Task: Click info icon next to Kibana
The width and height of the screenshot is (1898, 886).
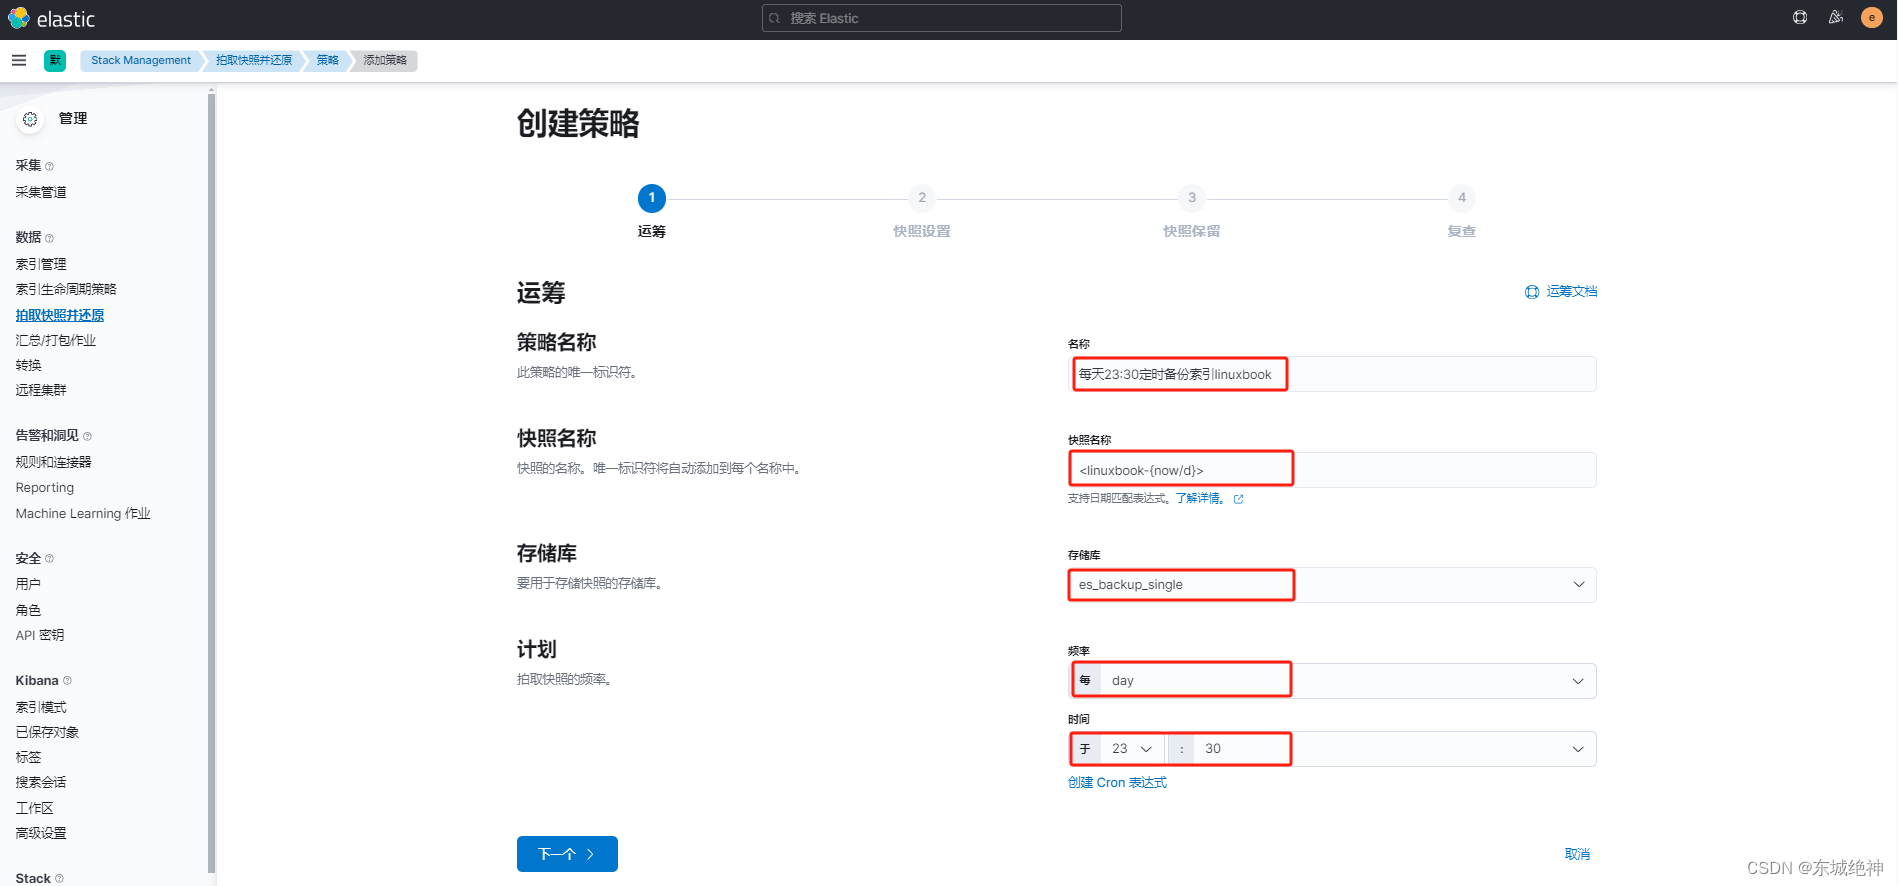Action: pyautogui.click(x=67, y=681)
